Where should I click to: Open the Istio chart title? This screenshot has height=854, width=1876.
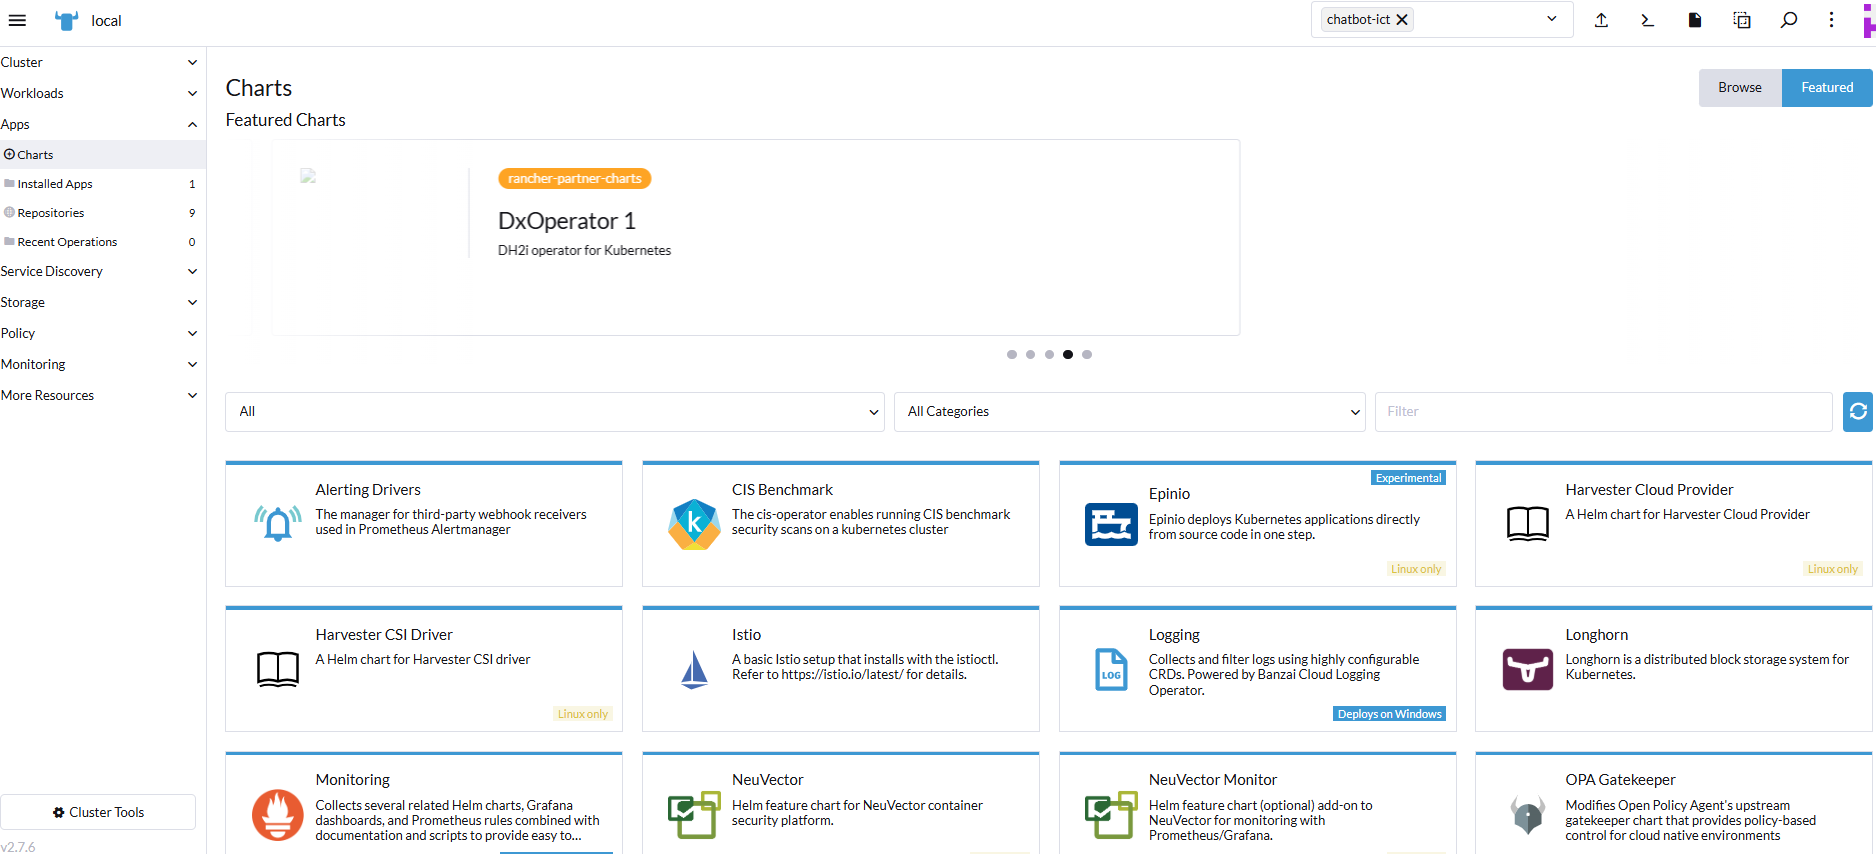coord(746,635)
